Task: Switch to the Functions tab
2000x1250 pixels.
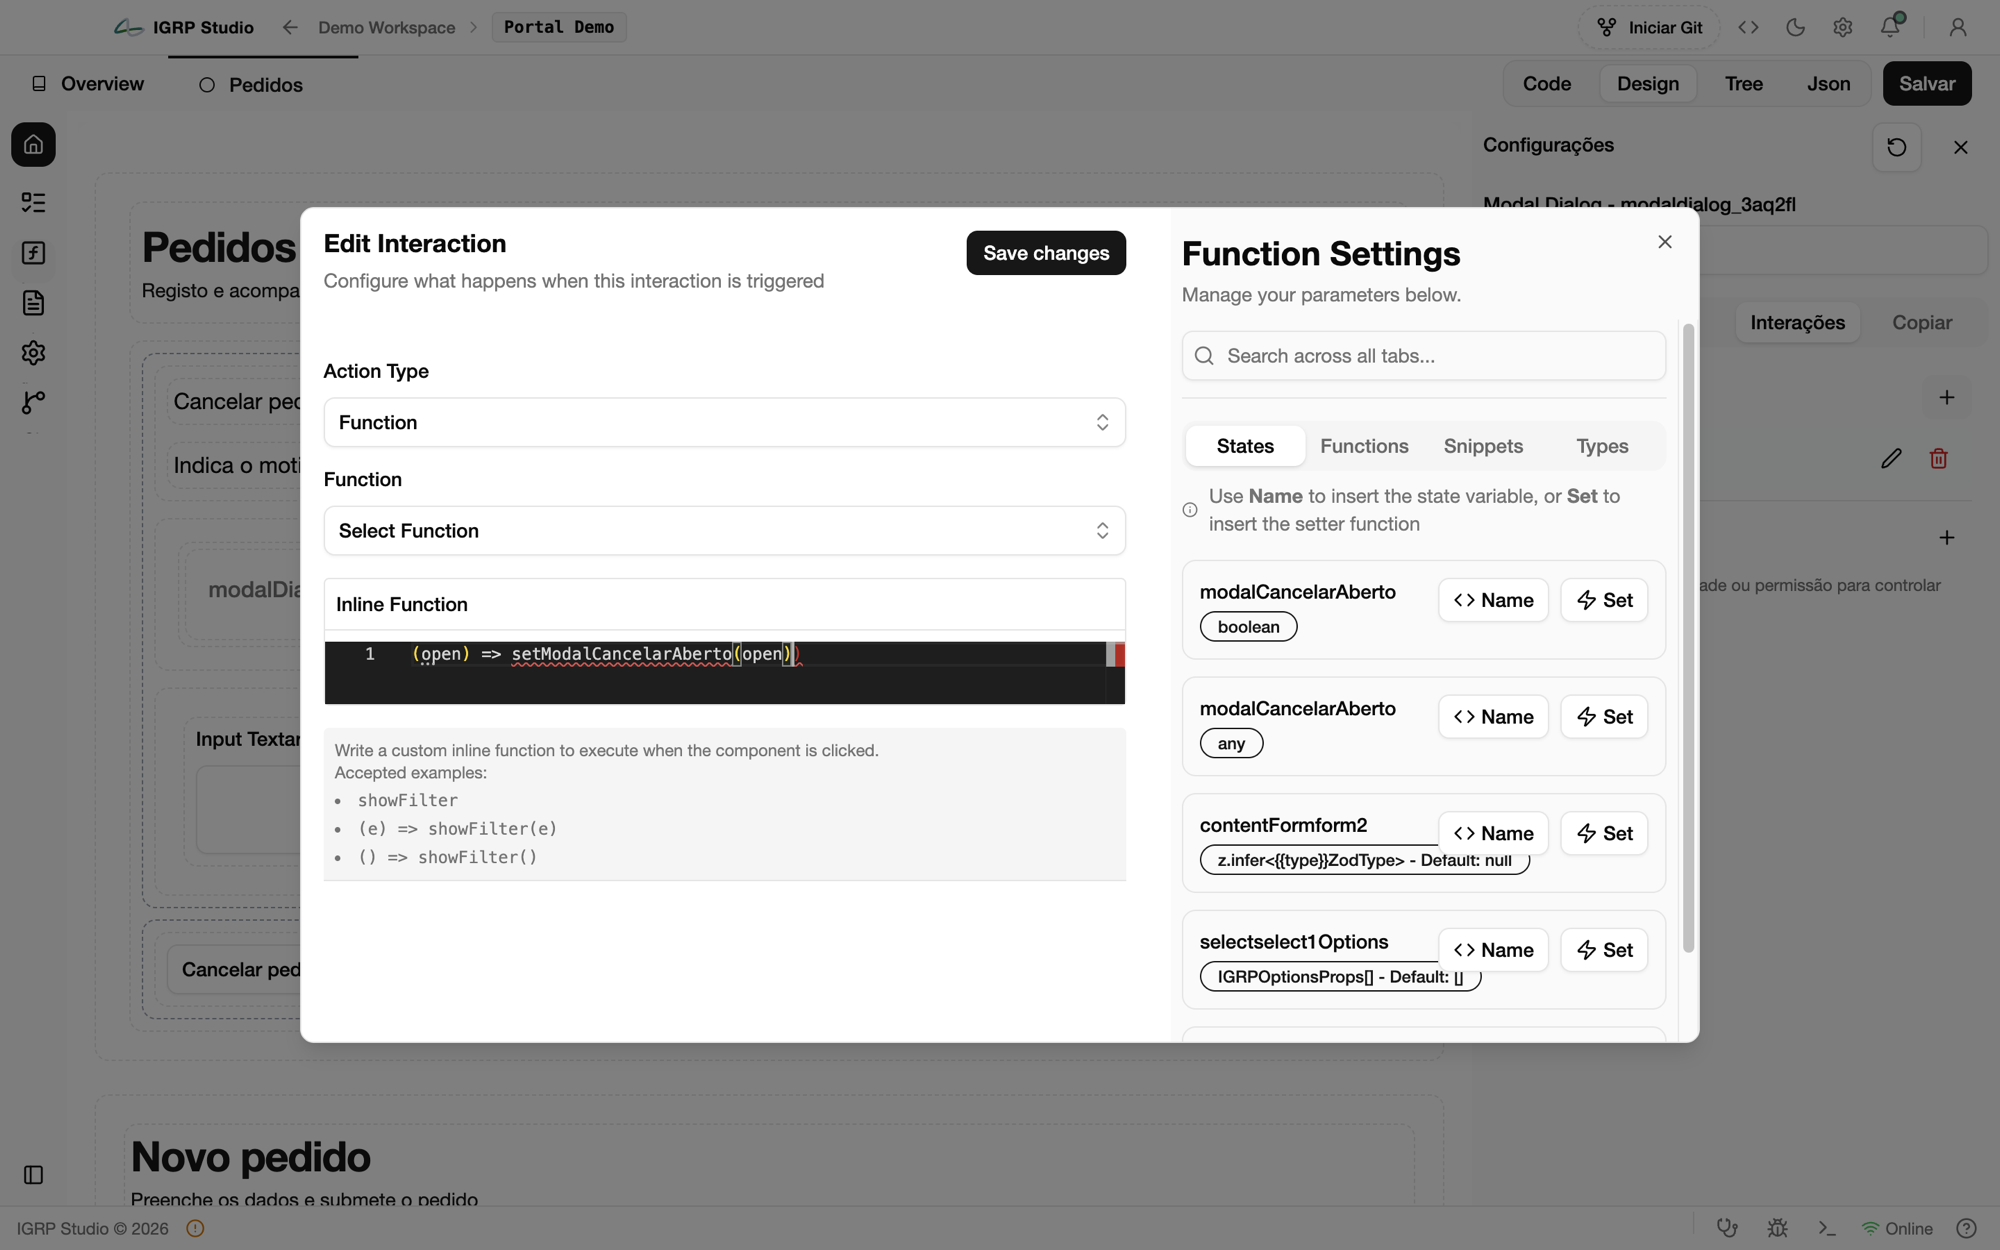Action: click(x=1364, y=446)
